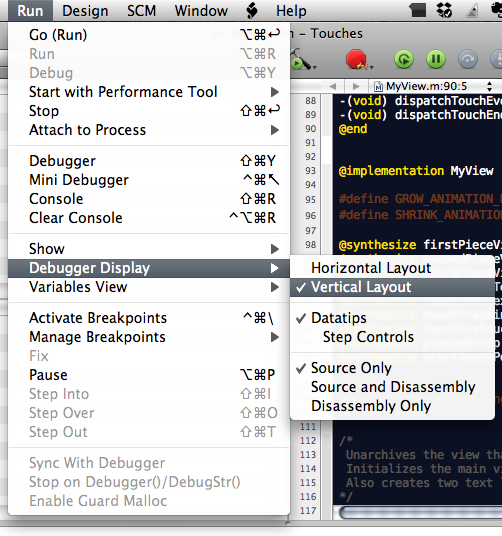Click line number 112 in gutter
The width and height of the screenshot is (502, 536).
click(x=308, y=441)
